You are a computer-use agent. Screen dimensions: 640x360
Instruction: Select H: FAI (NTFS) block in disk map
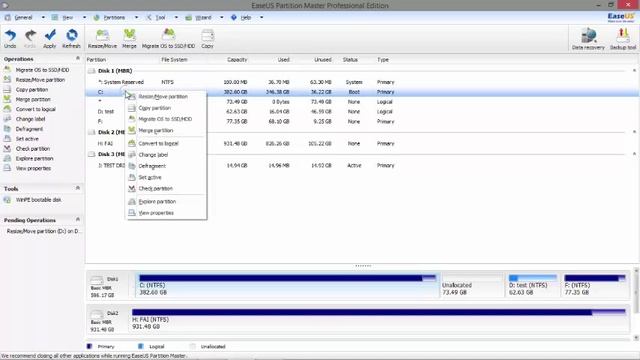[x=378, y=320]
